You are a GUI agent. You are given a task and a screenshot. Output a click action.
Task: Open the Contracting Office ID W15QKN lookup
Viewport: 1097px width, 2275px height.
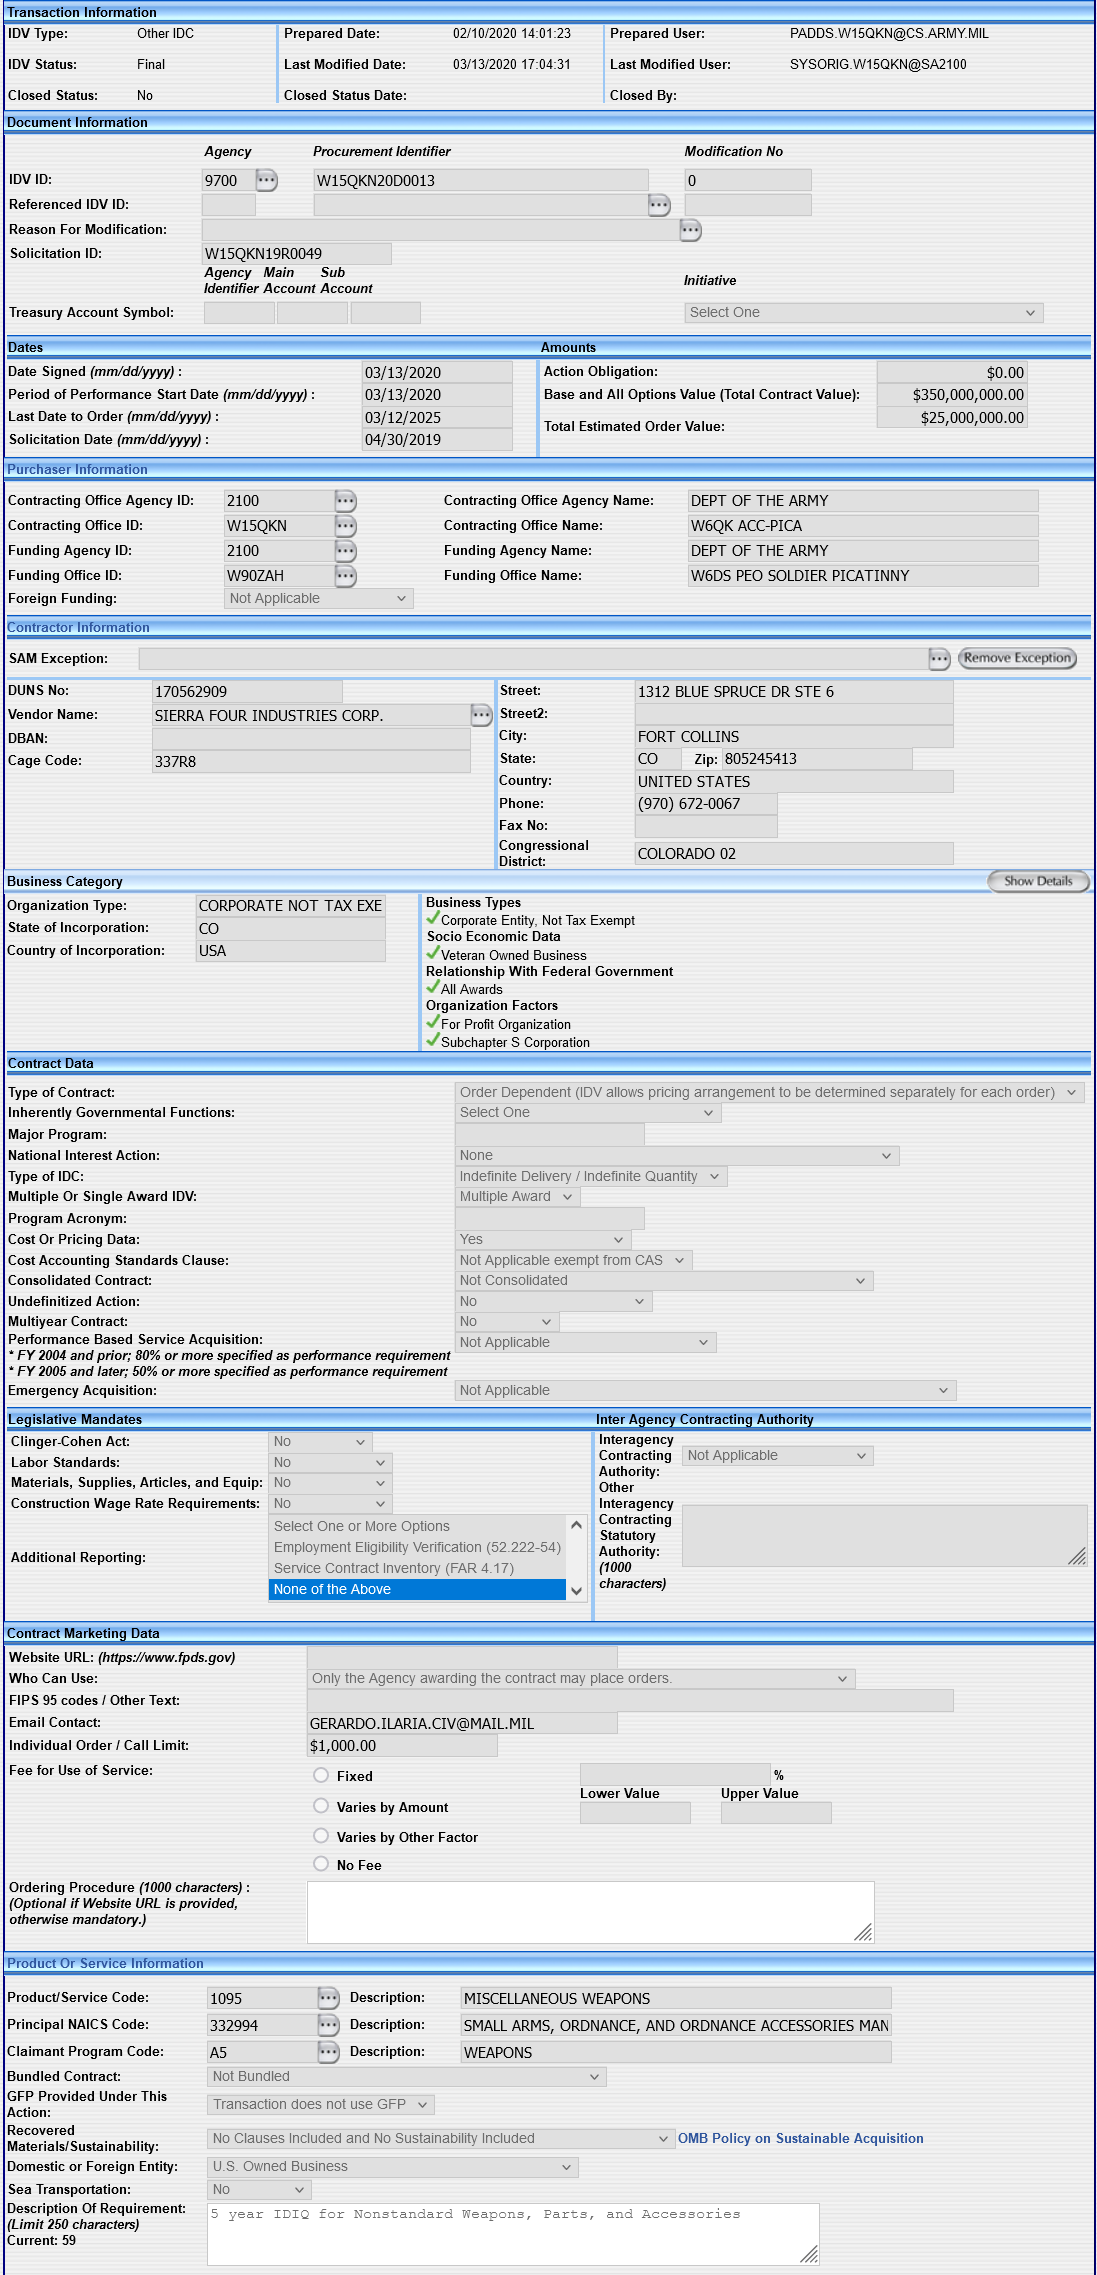click(x=346, y=526)
